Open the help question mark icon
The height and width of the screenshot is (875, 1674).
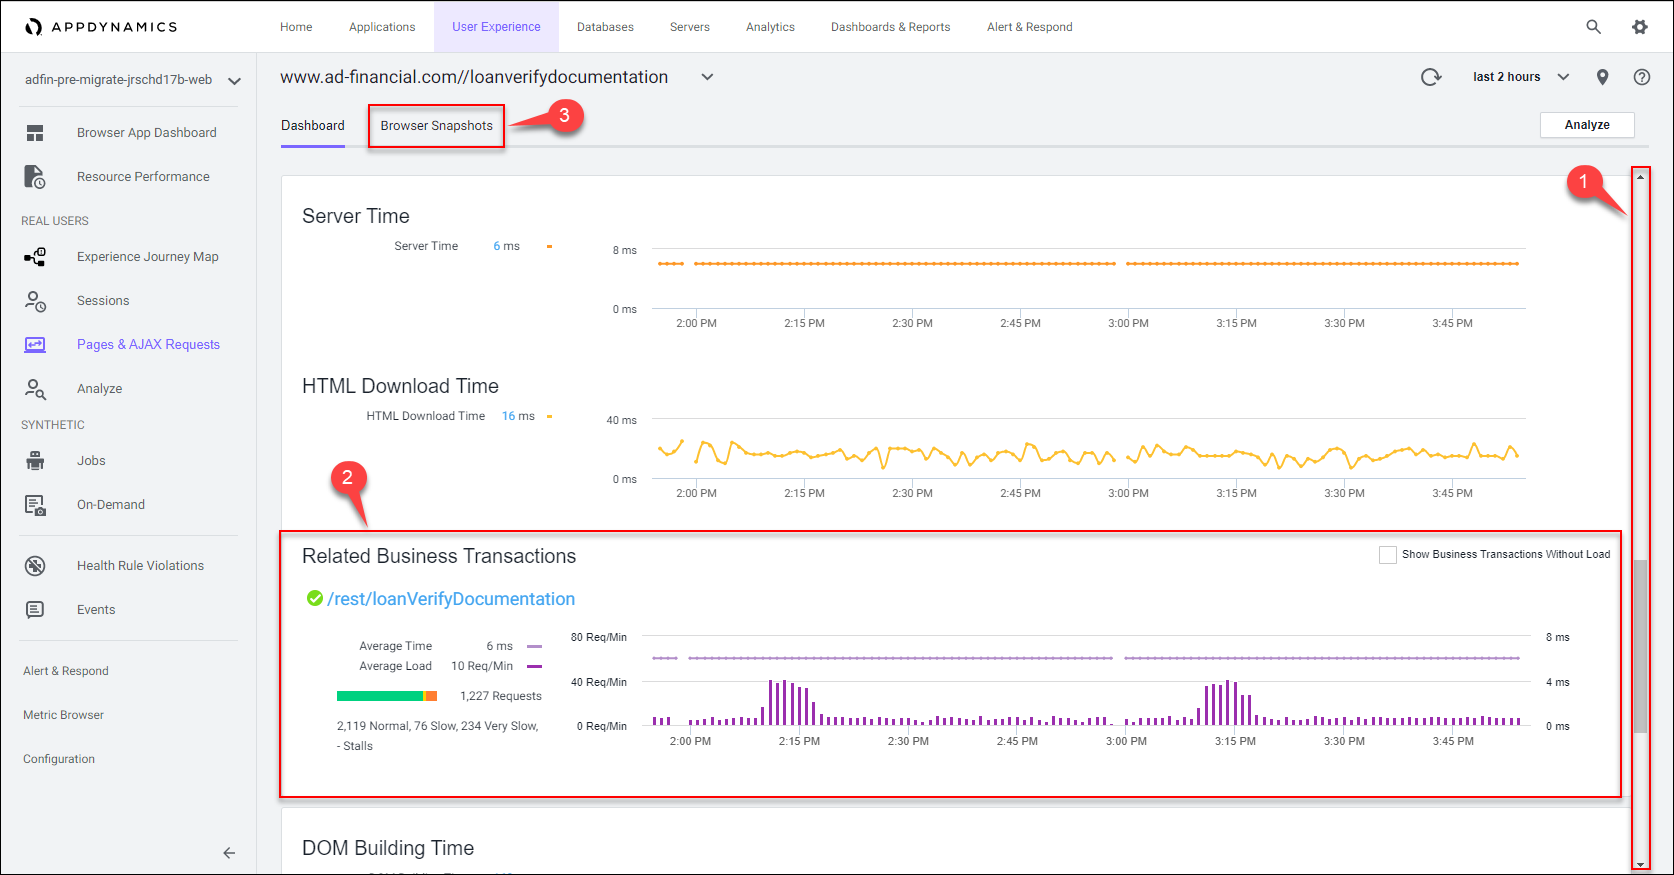coord(1641,77)
